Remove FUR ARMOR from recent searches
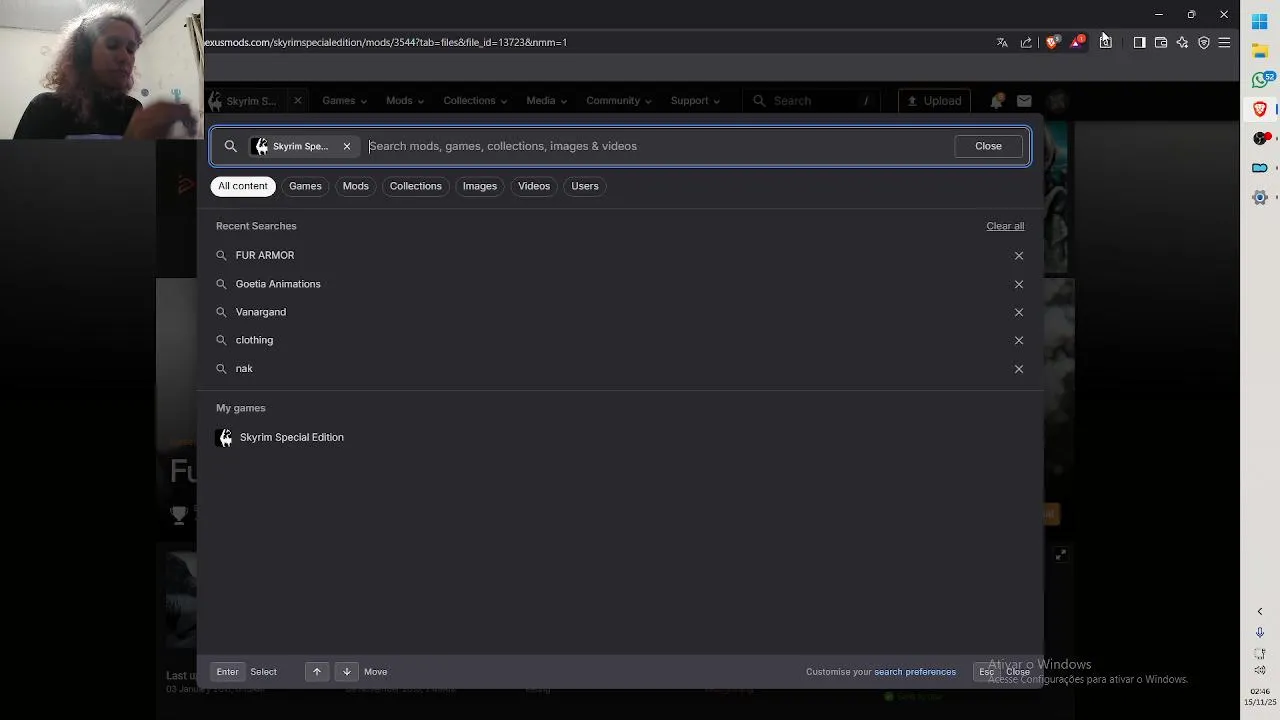This screenshot has width=1280, height=720. click(1019, 255)
